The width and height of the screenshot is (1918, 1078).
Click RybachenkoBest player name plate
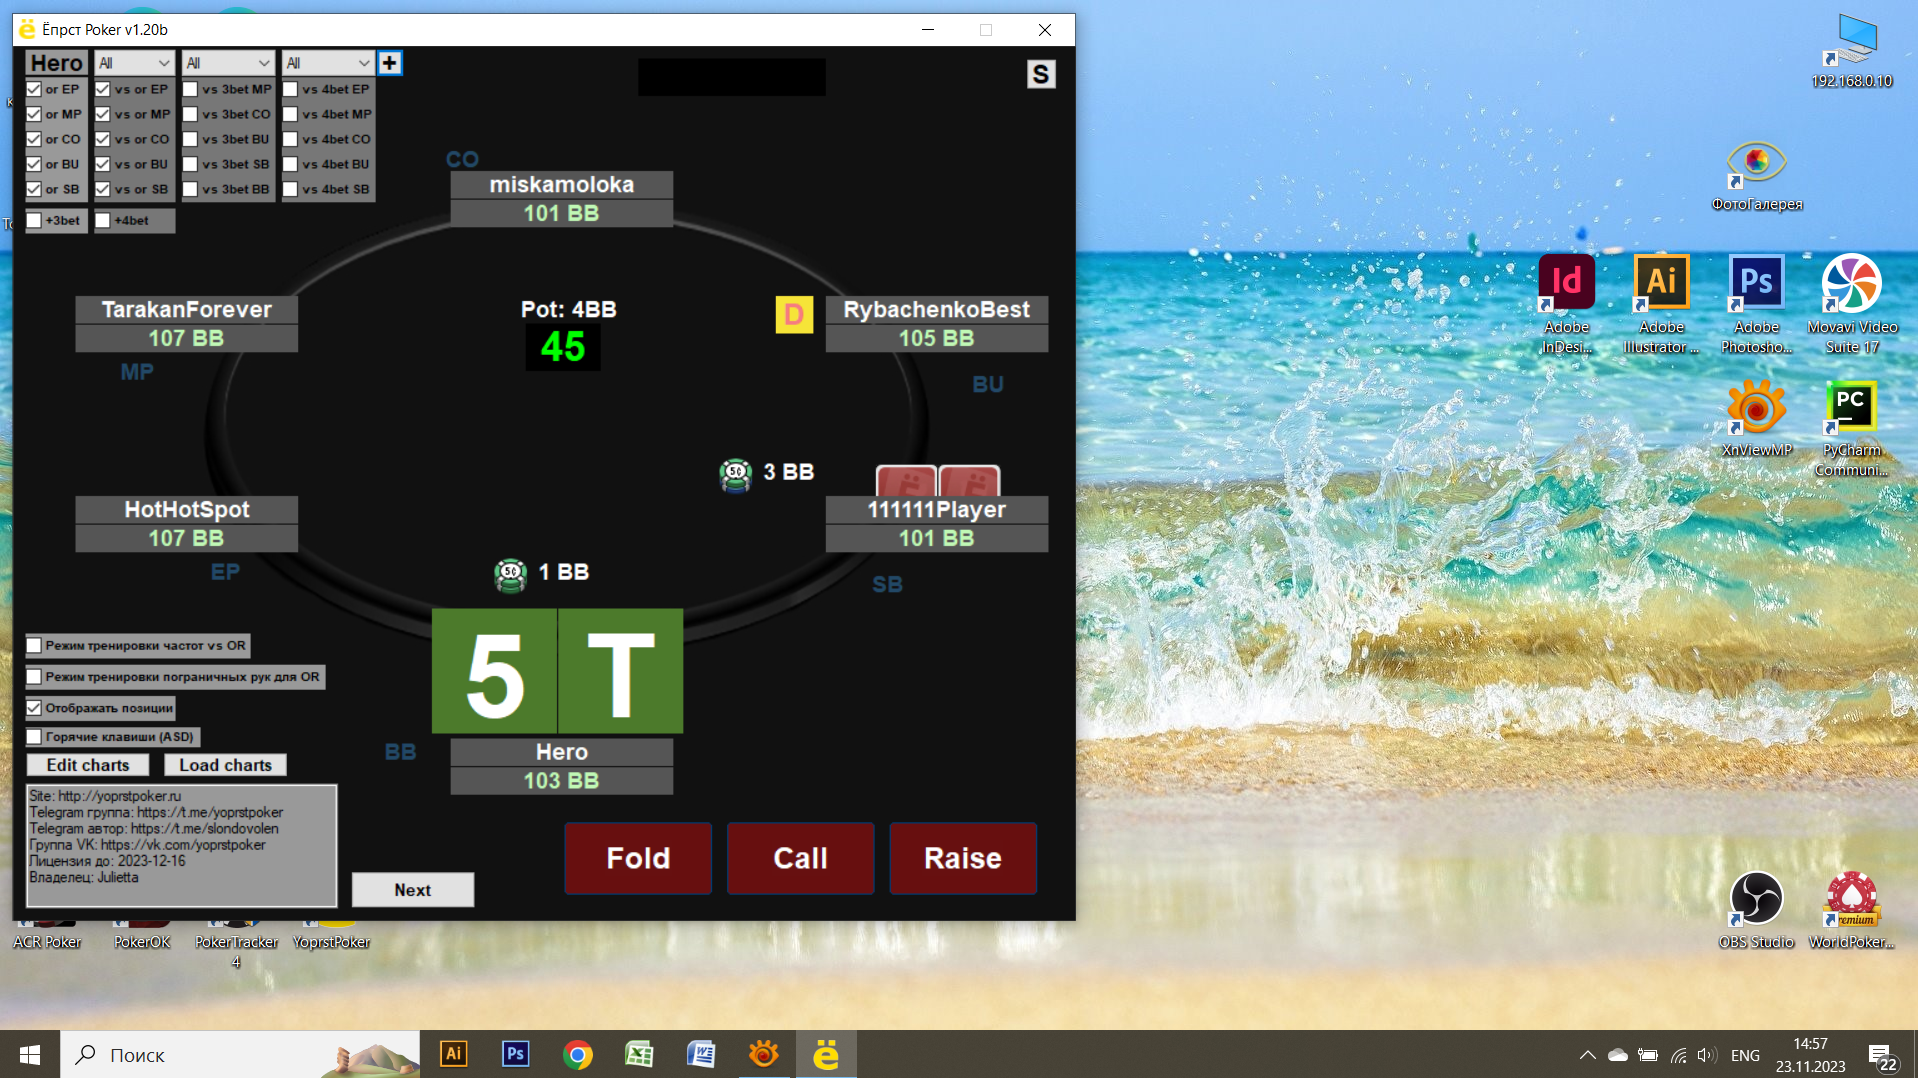[x=937, y=310]
